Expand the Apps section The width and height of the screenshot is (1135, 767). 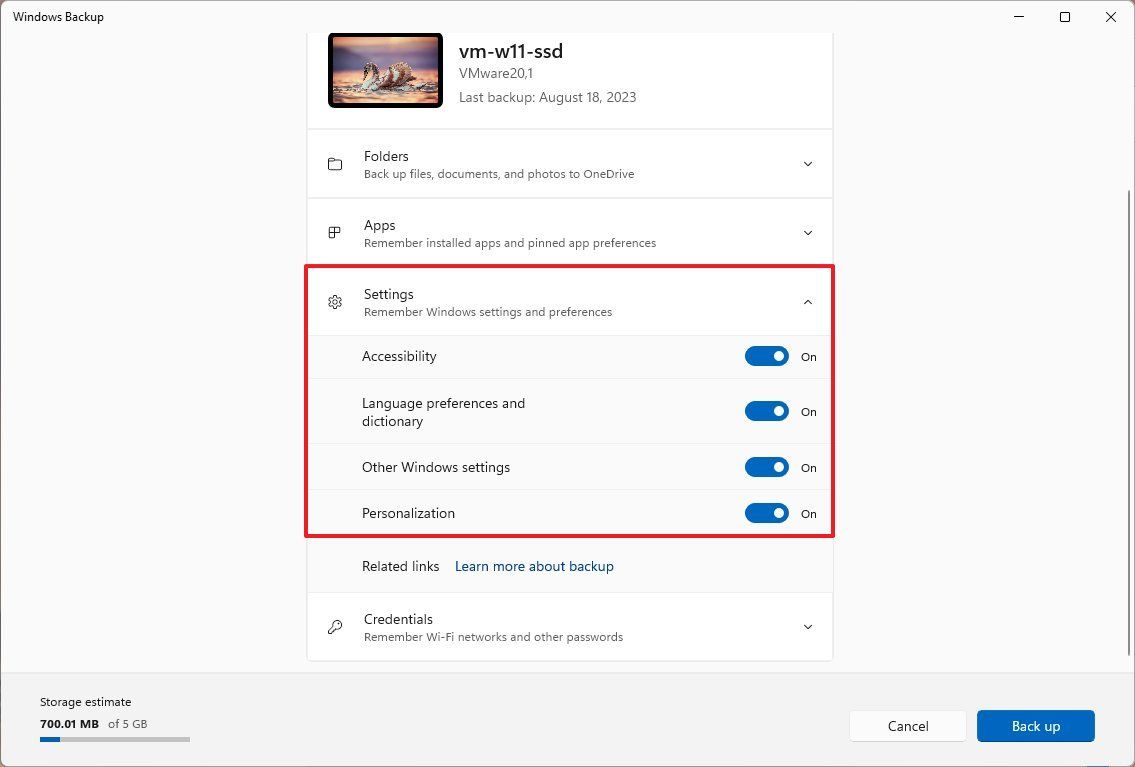coord(807,232)
